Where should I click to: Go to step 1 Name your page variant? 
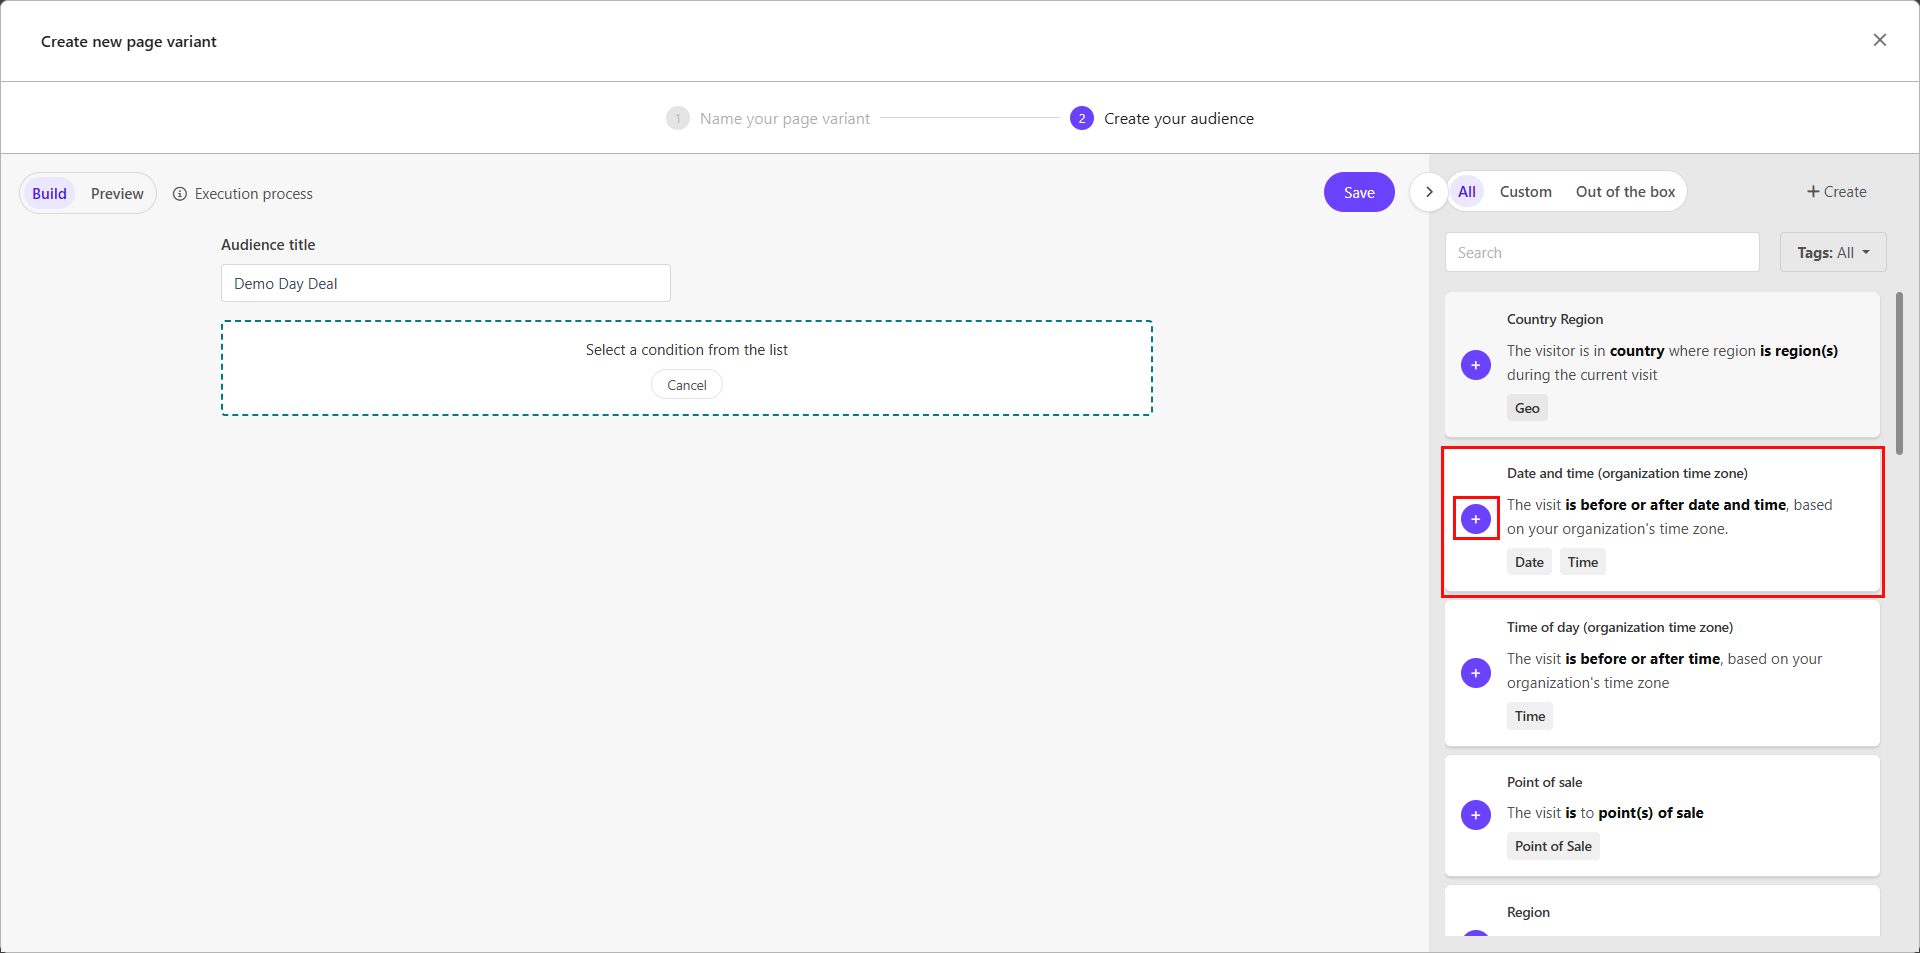(768, 118)
